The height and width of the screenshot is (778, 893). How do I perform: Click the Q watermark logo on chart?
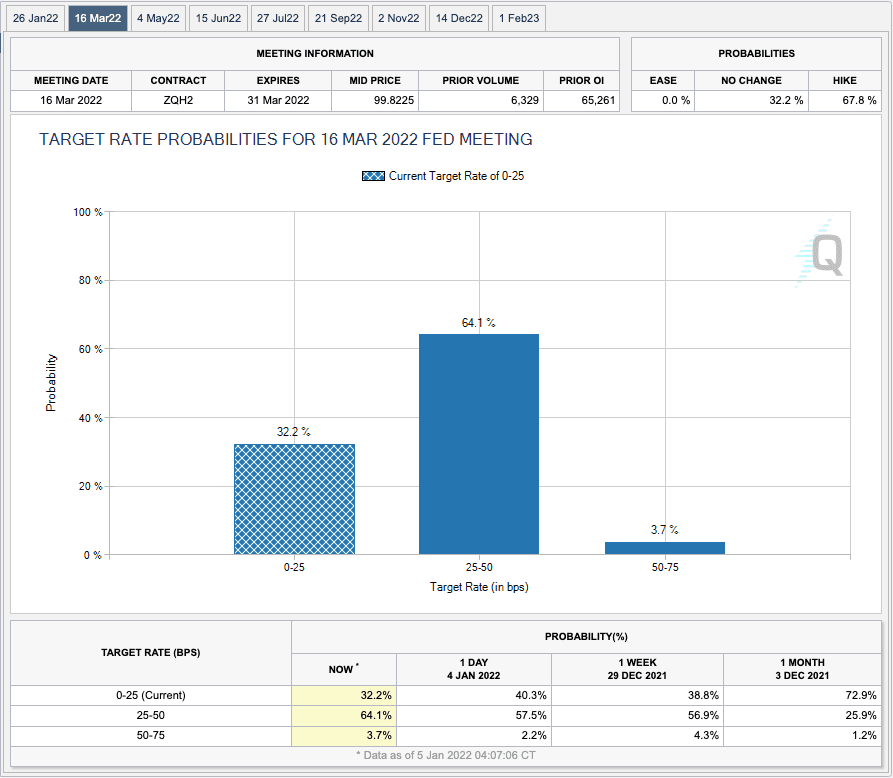point(820,254)
